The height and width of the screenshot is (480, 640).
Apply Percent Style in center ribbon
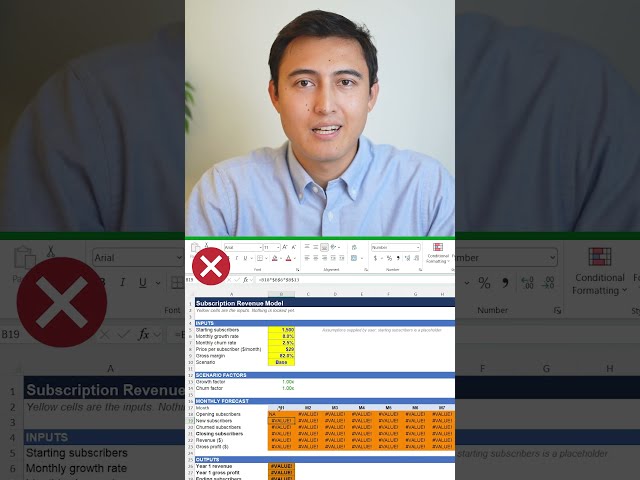click(389, 258)
